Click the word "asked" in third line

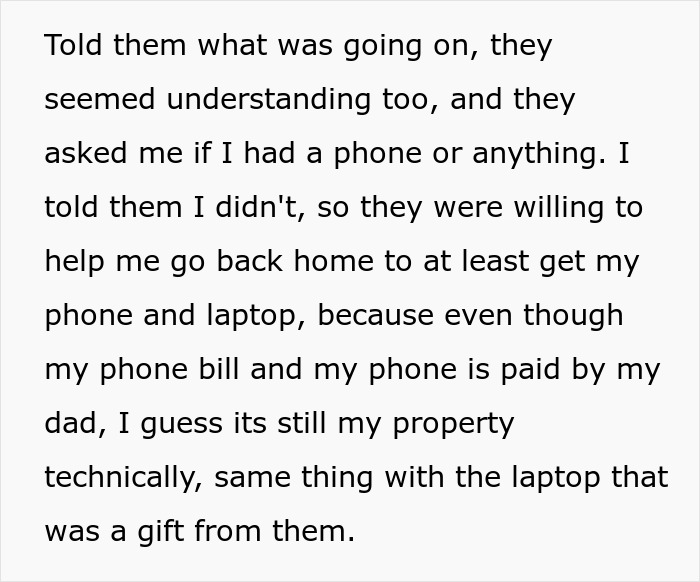click(x=86, y=153)
